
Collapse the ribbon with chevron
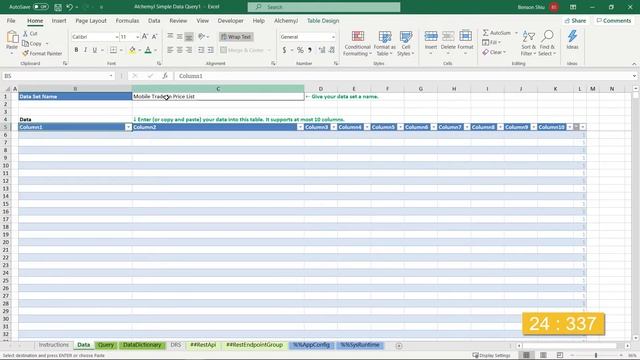tap(634, 64)
